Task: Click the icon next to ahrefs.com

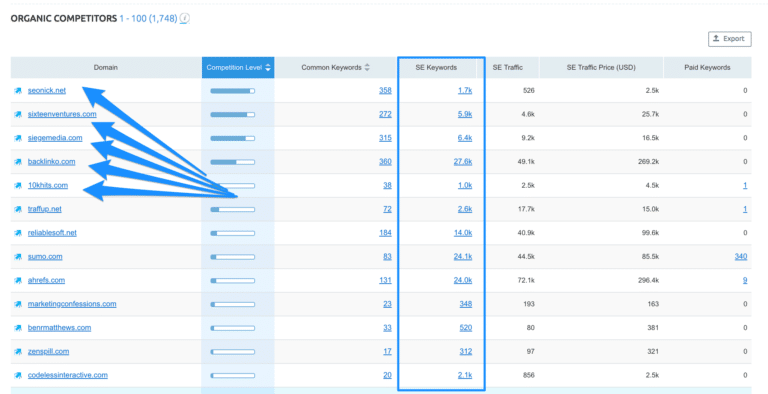Action: pos(18,280)
